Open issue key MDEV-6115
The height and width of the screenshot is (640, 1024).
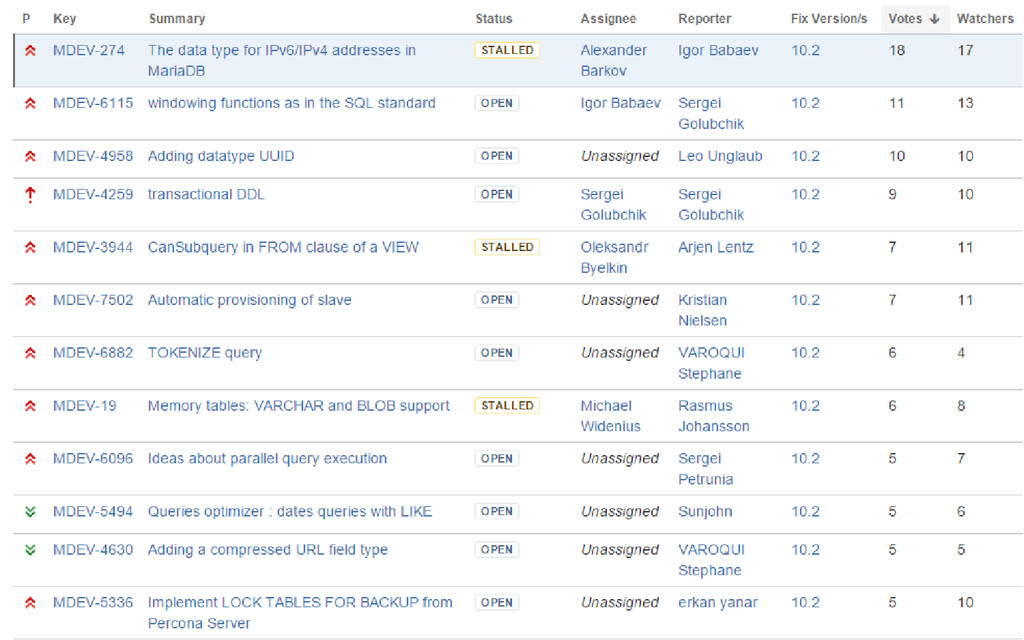[x=93, y=103]
